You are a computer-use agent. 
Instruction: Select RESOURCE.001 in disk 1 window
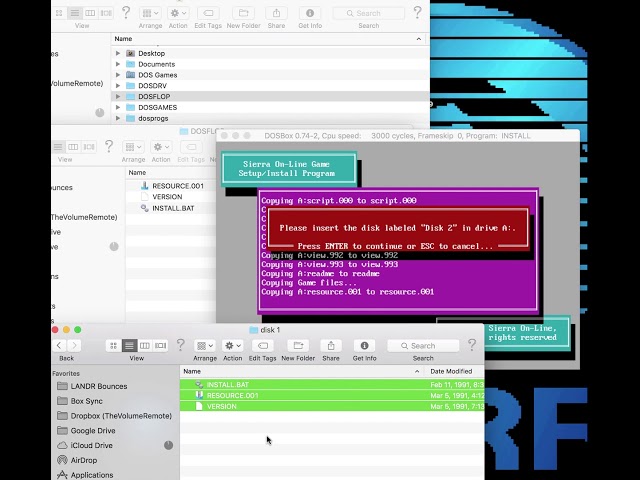click(x=332, y=396)
